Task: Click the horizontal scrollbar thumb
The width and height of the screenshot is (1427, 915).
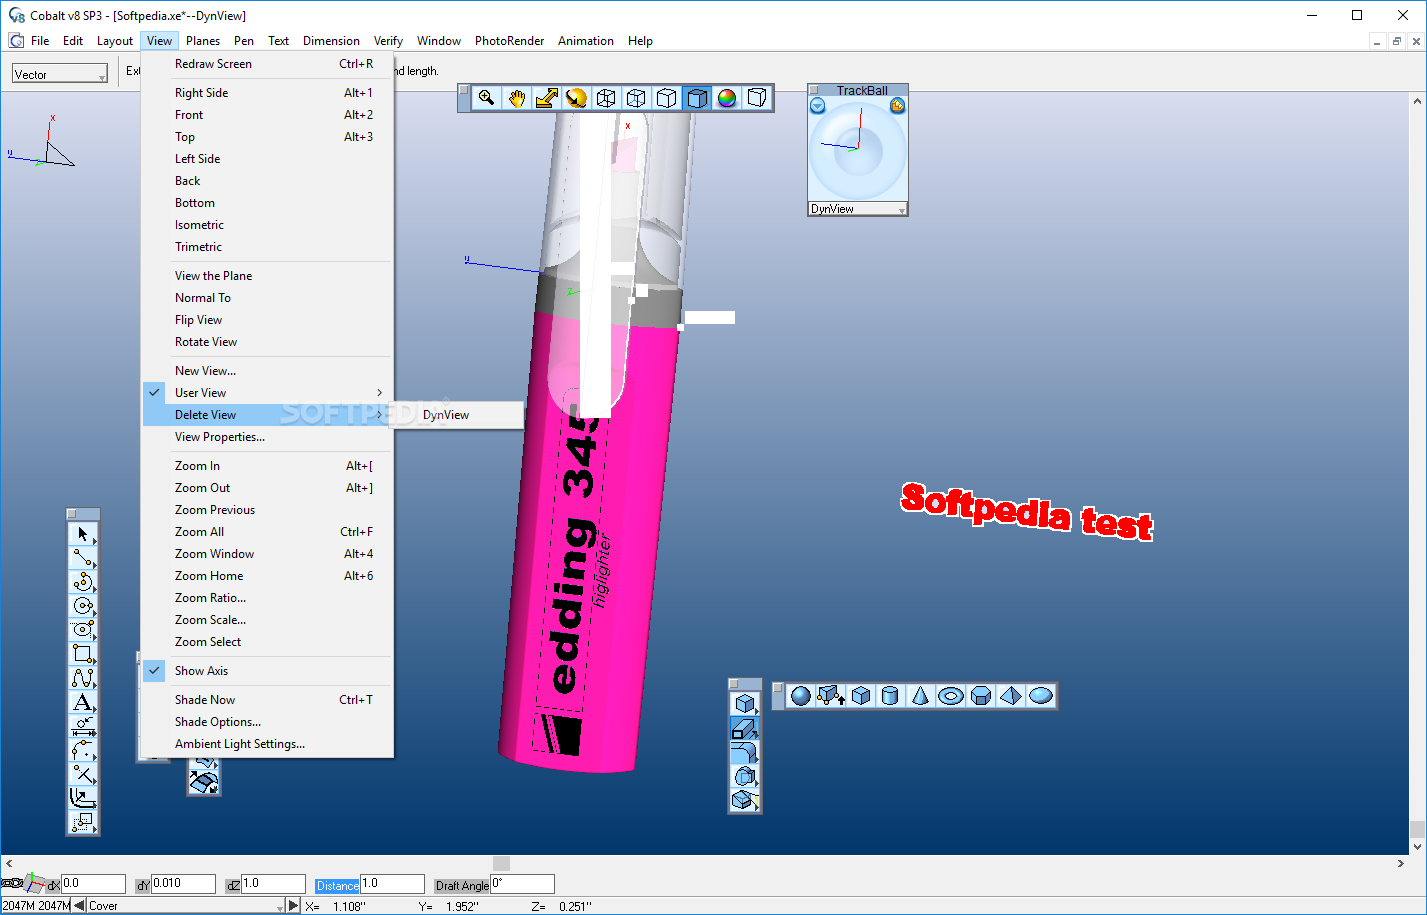Action: [x=502, y=863]
